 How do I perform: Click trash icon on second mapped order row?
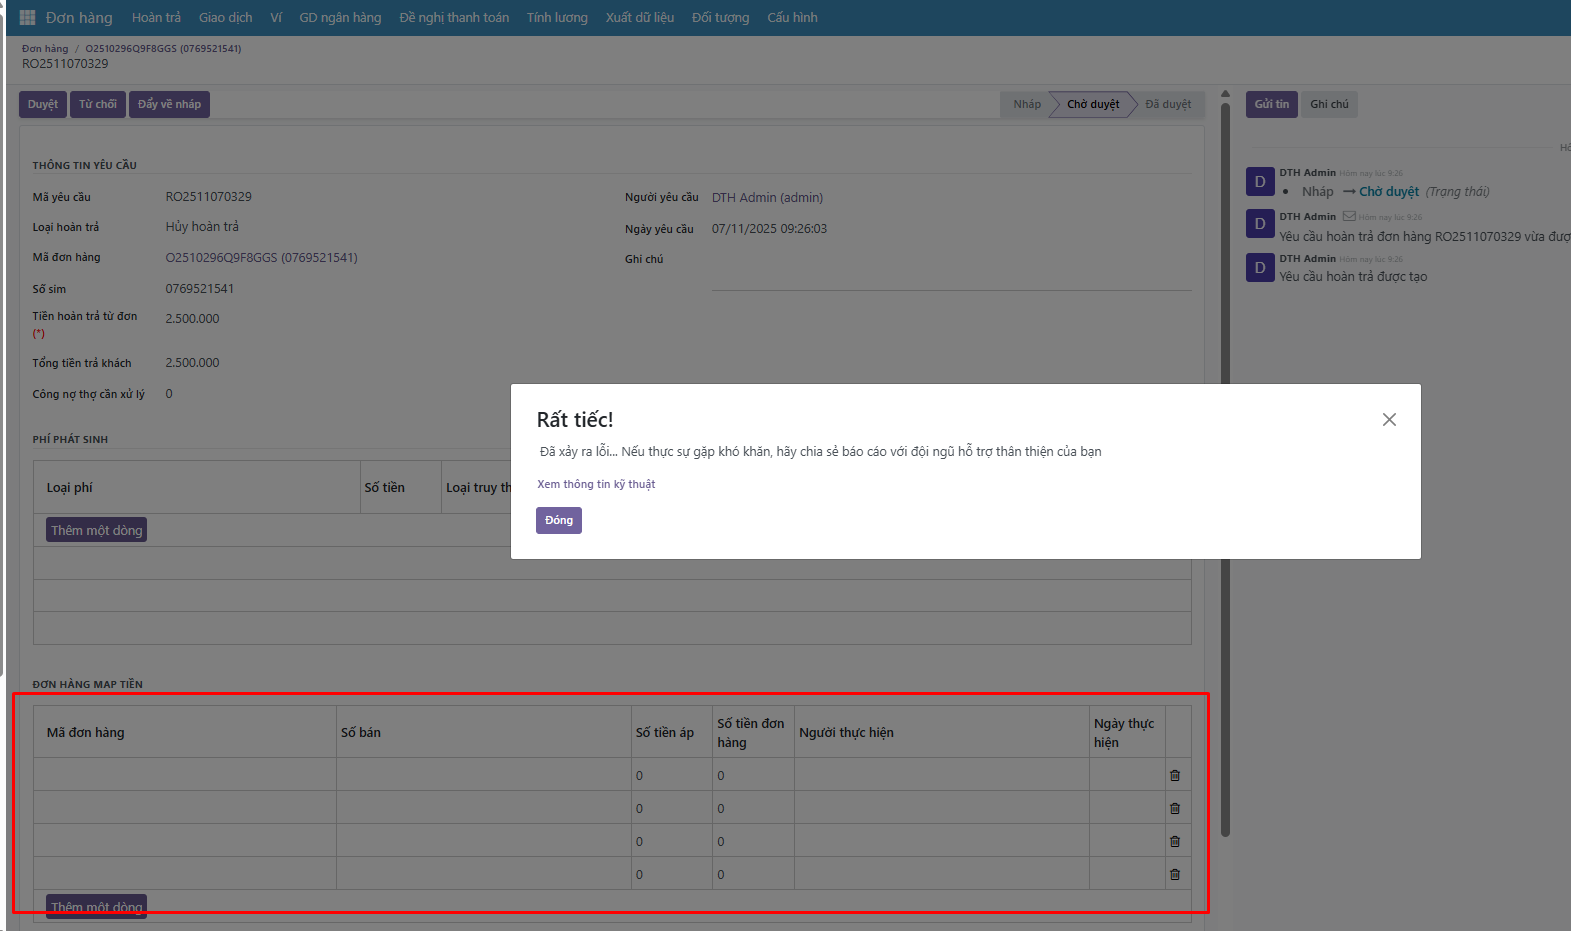pos(1175,808)
